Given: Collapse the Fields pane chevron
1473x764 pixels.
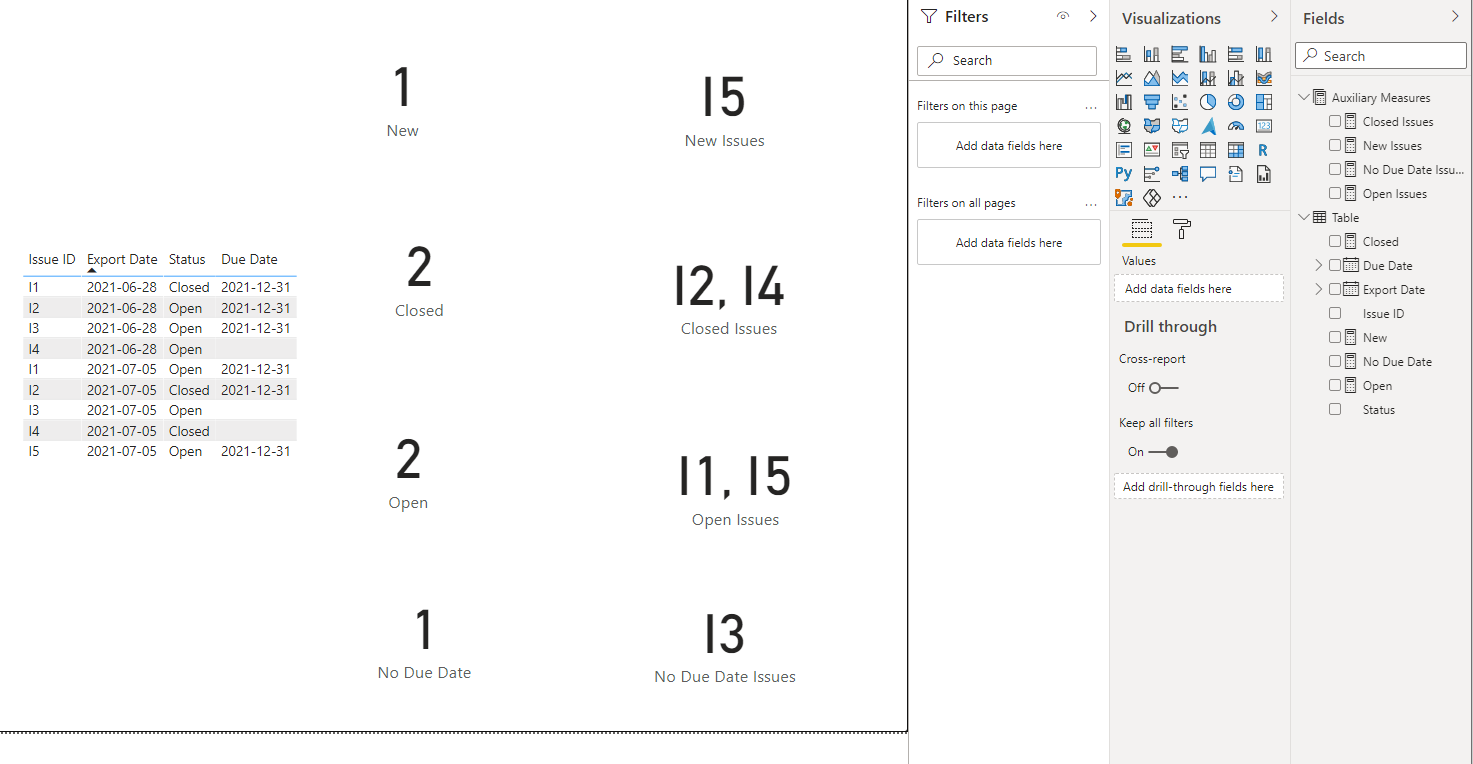Looking at the screenshot, I should 1455,17.
